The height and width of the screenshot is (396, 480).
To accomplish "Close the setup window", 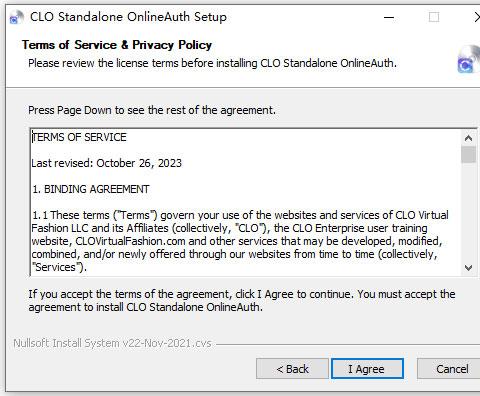I will click(477, 17).
